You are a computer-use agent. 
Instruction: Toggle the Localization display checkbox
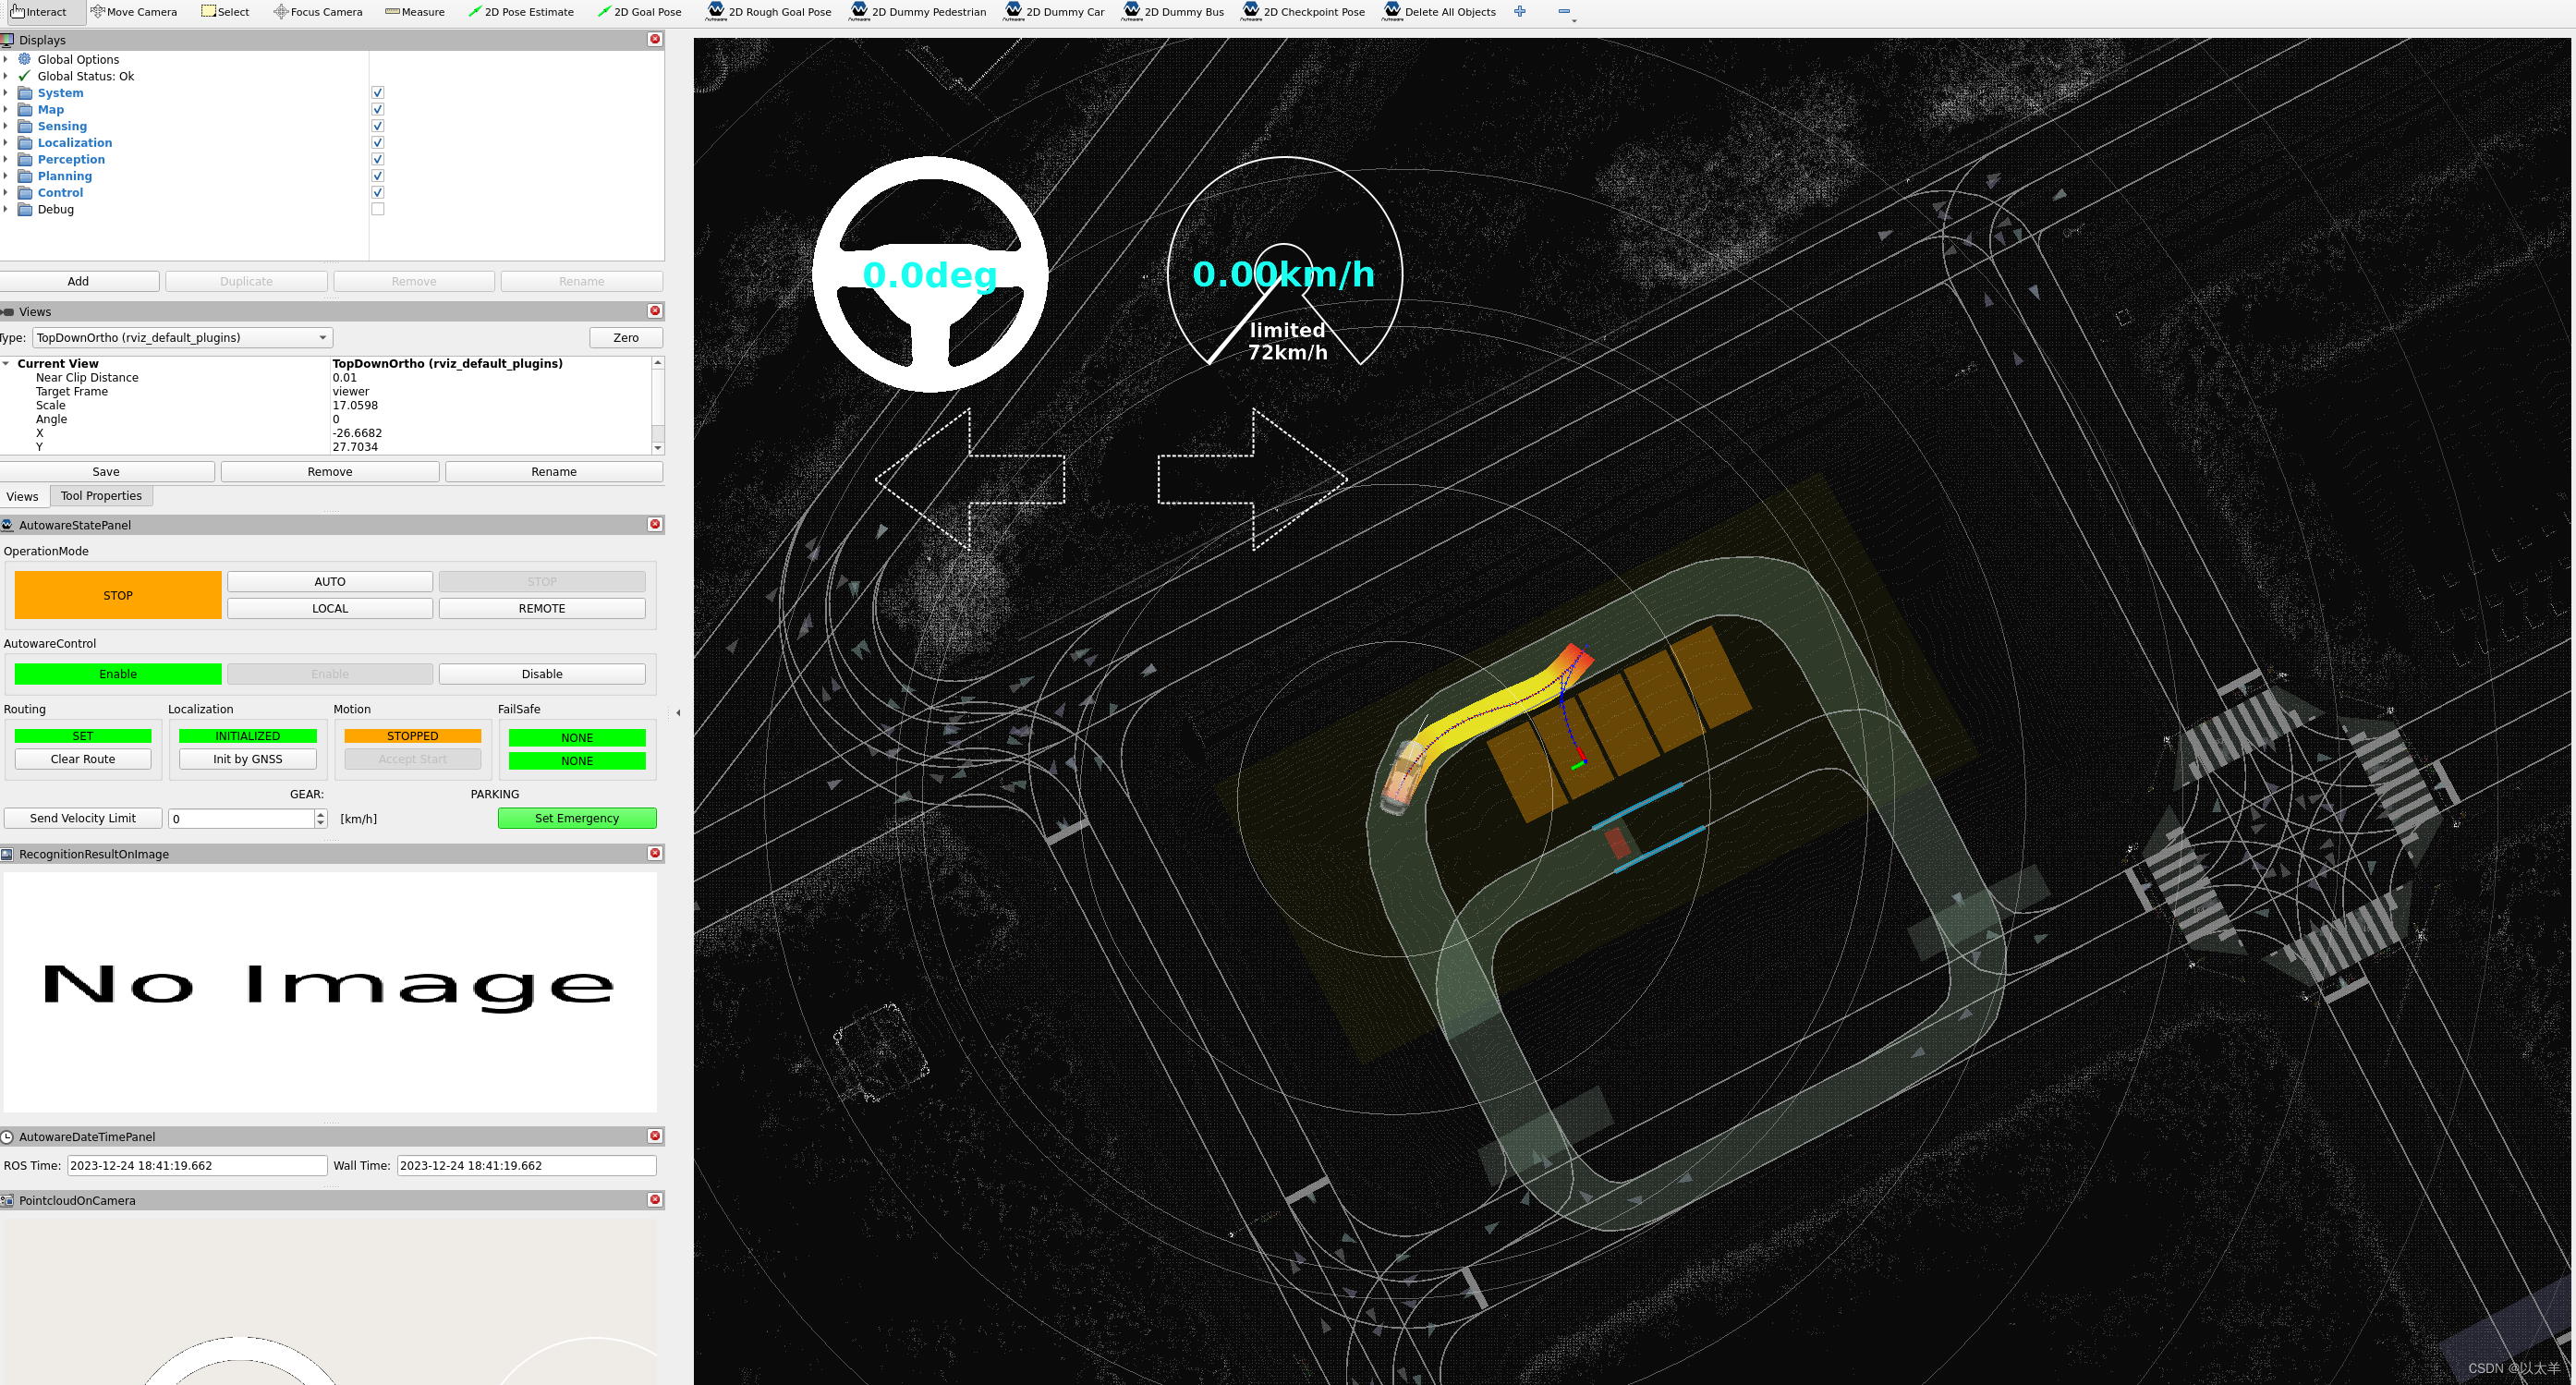click(378, 143)
